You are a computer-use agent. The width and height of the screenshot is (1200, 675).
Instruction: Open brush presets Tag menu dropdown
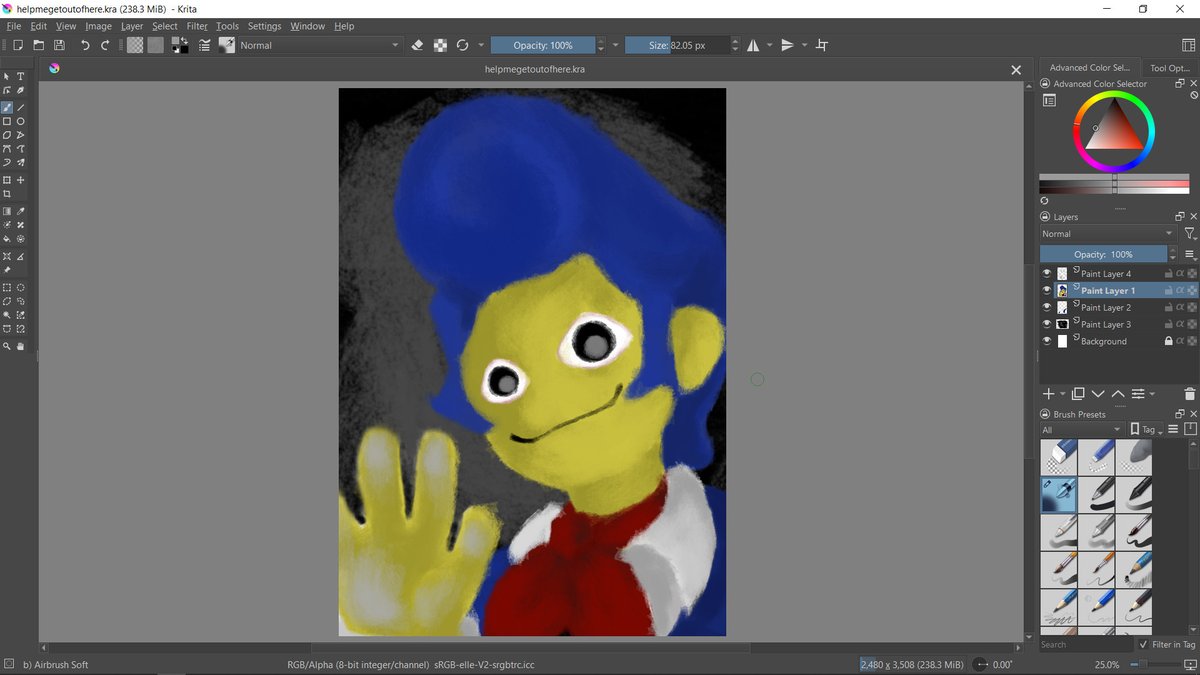click(x=1147, y=430)
